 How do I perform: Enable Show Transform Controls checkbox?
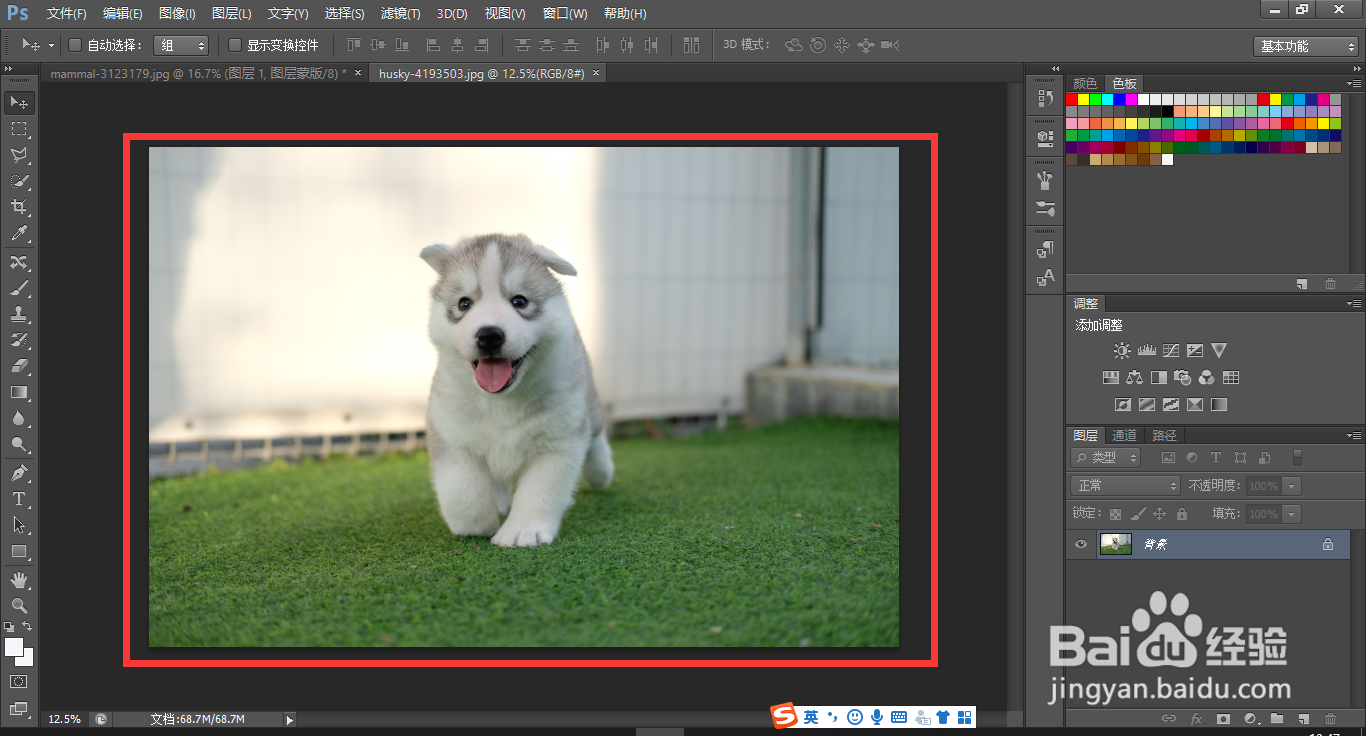tap(235, 45)
